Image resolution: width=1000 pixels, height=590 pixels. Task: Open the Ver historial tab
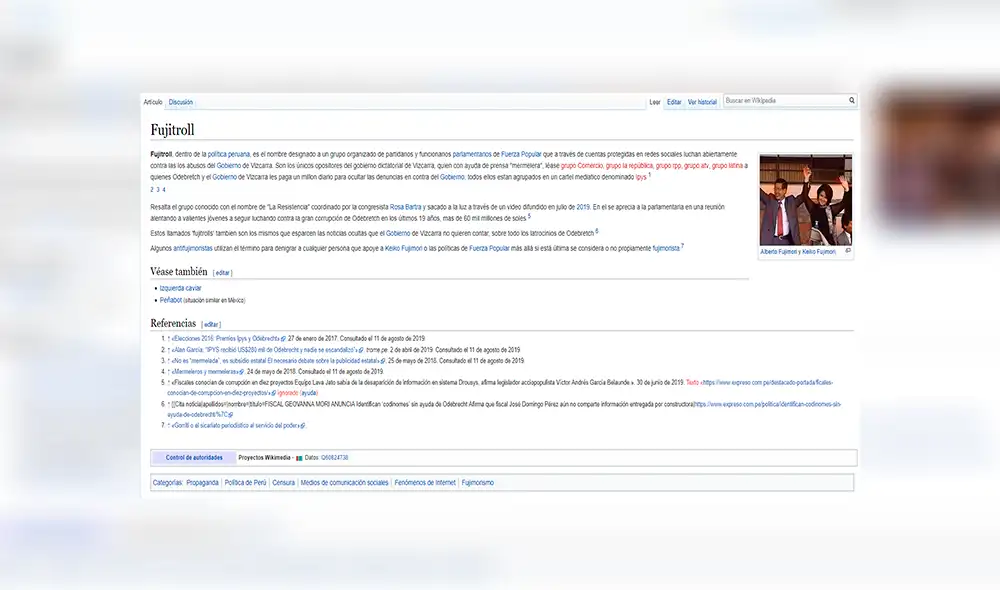pos(703,100)
